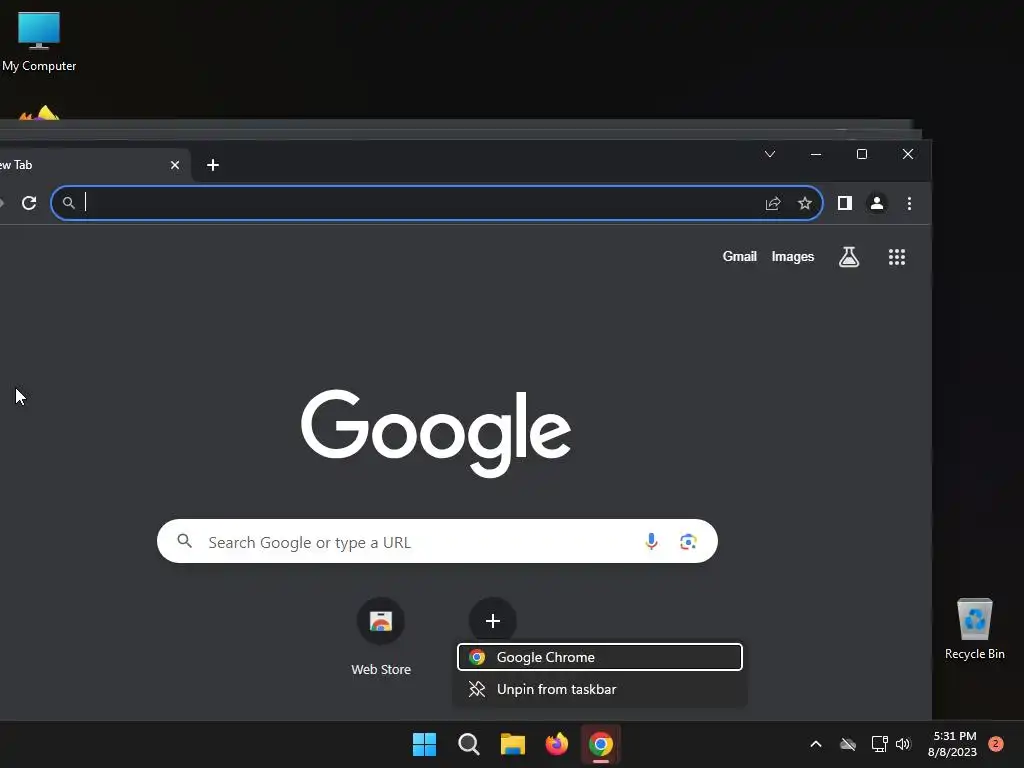The height and width of the screenshot is (768, 1024).
Task: Close the New Tab tab
Action: (x=175, y=165)
